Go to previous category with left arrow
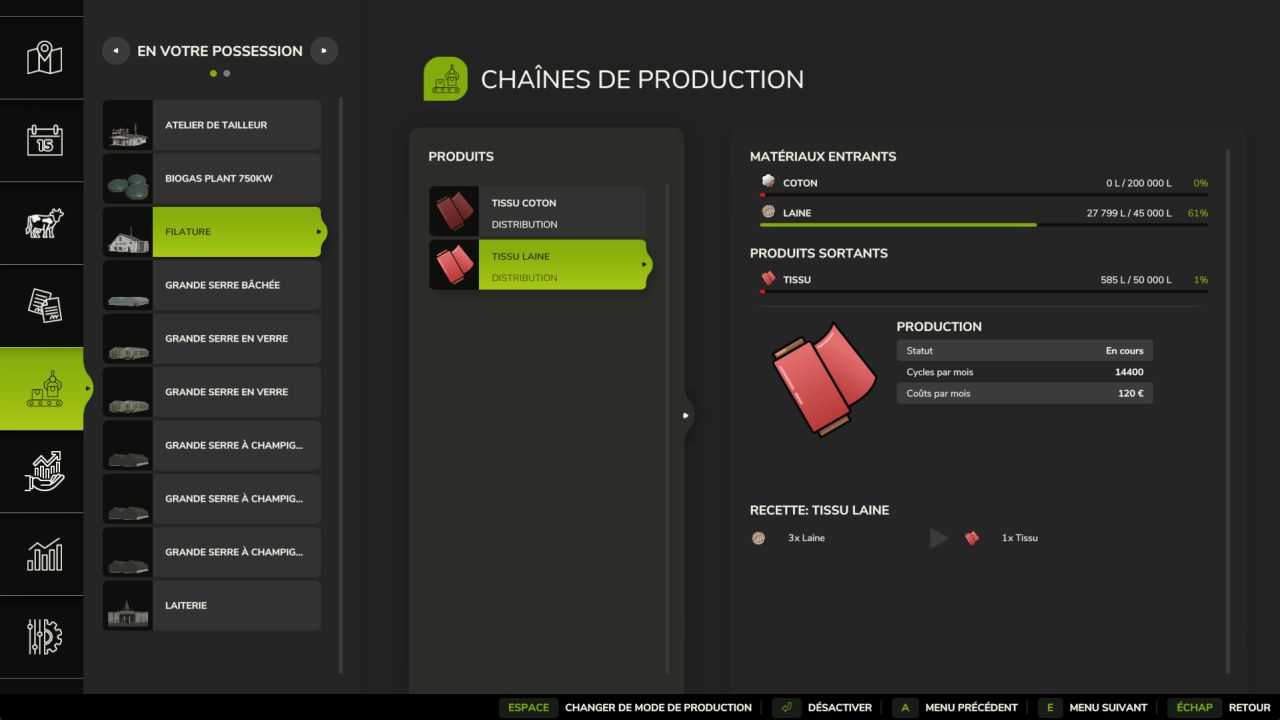Viewport: 1280px width, 720px height. (116, 51)
